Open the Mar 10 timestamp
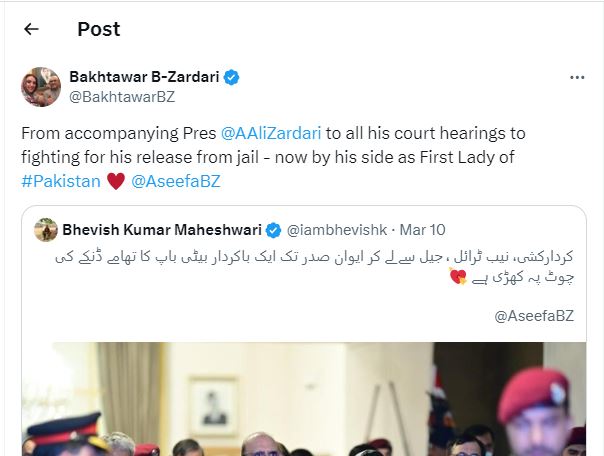Viewport: 604px width, 456px height. [x=423, y=230]
